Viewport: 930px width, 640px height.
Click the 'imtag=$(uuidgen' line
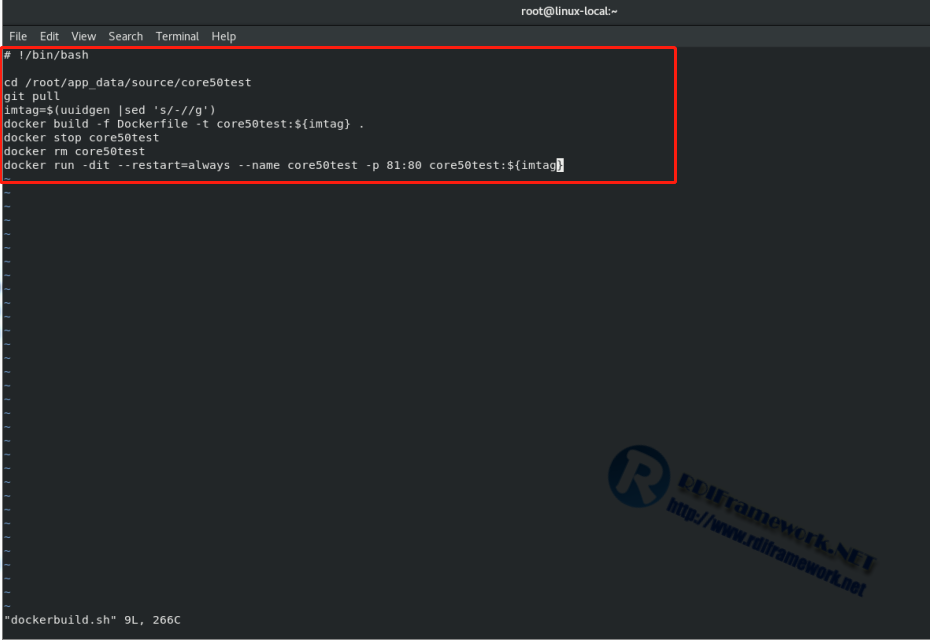click(x=110, y=110)
